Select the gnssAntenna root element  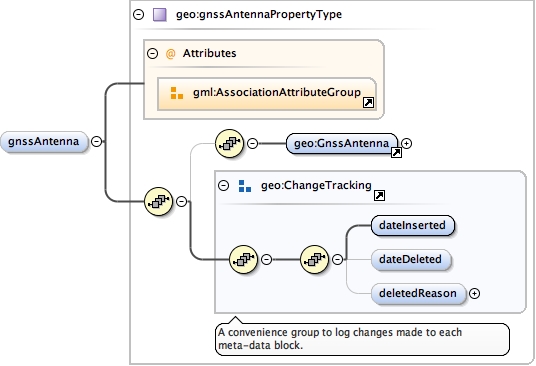44,141
